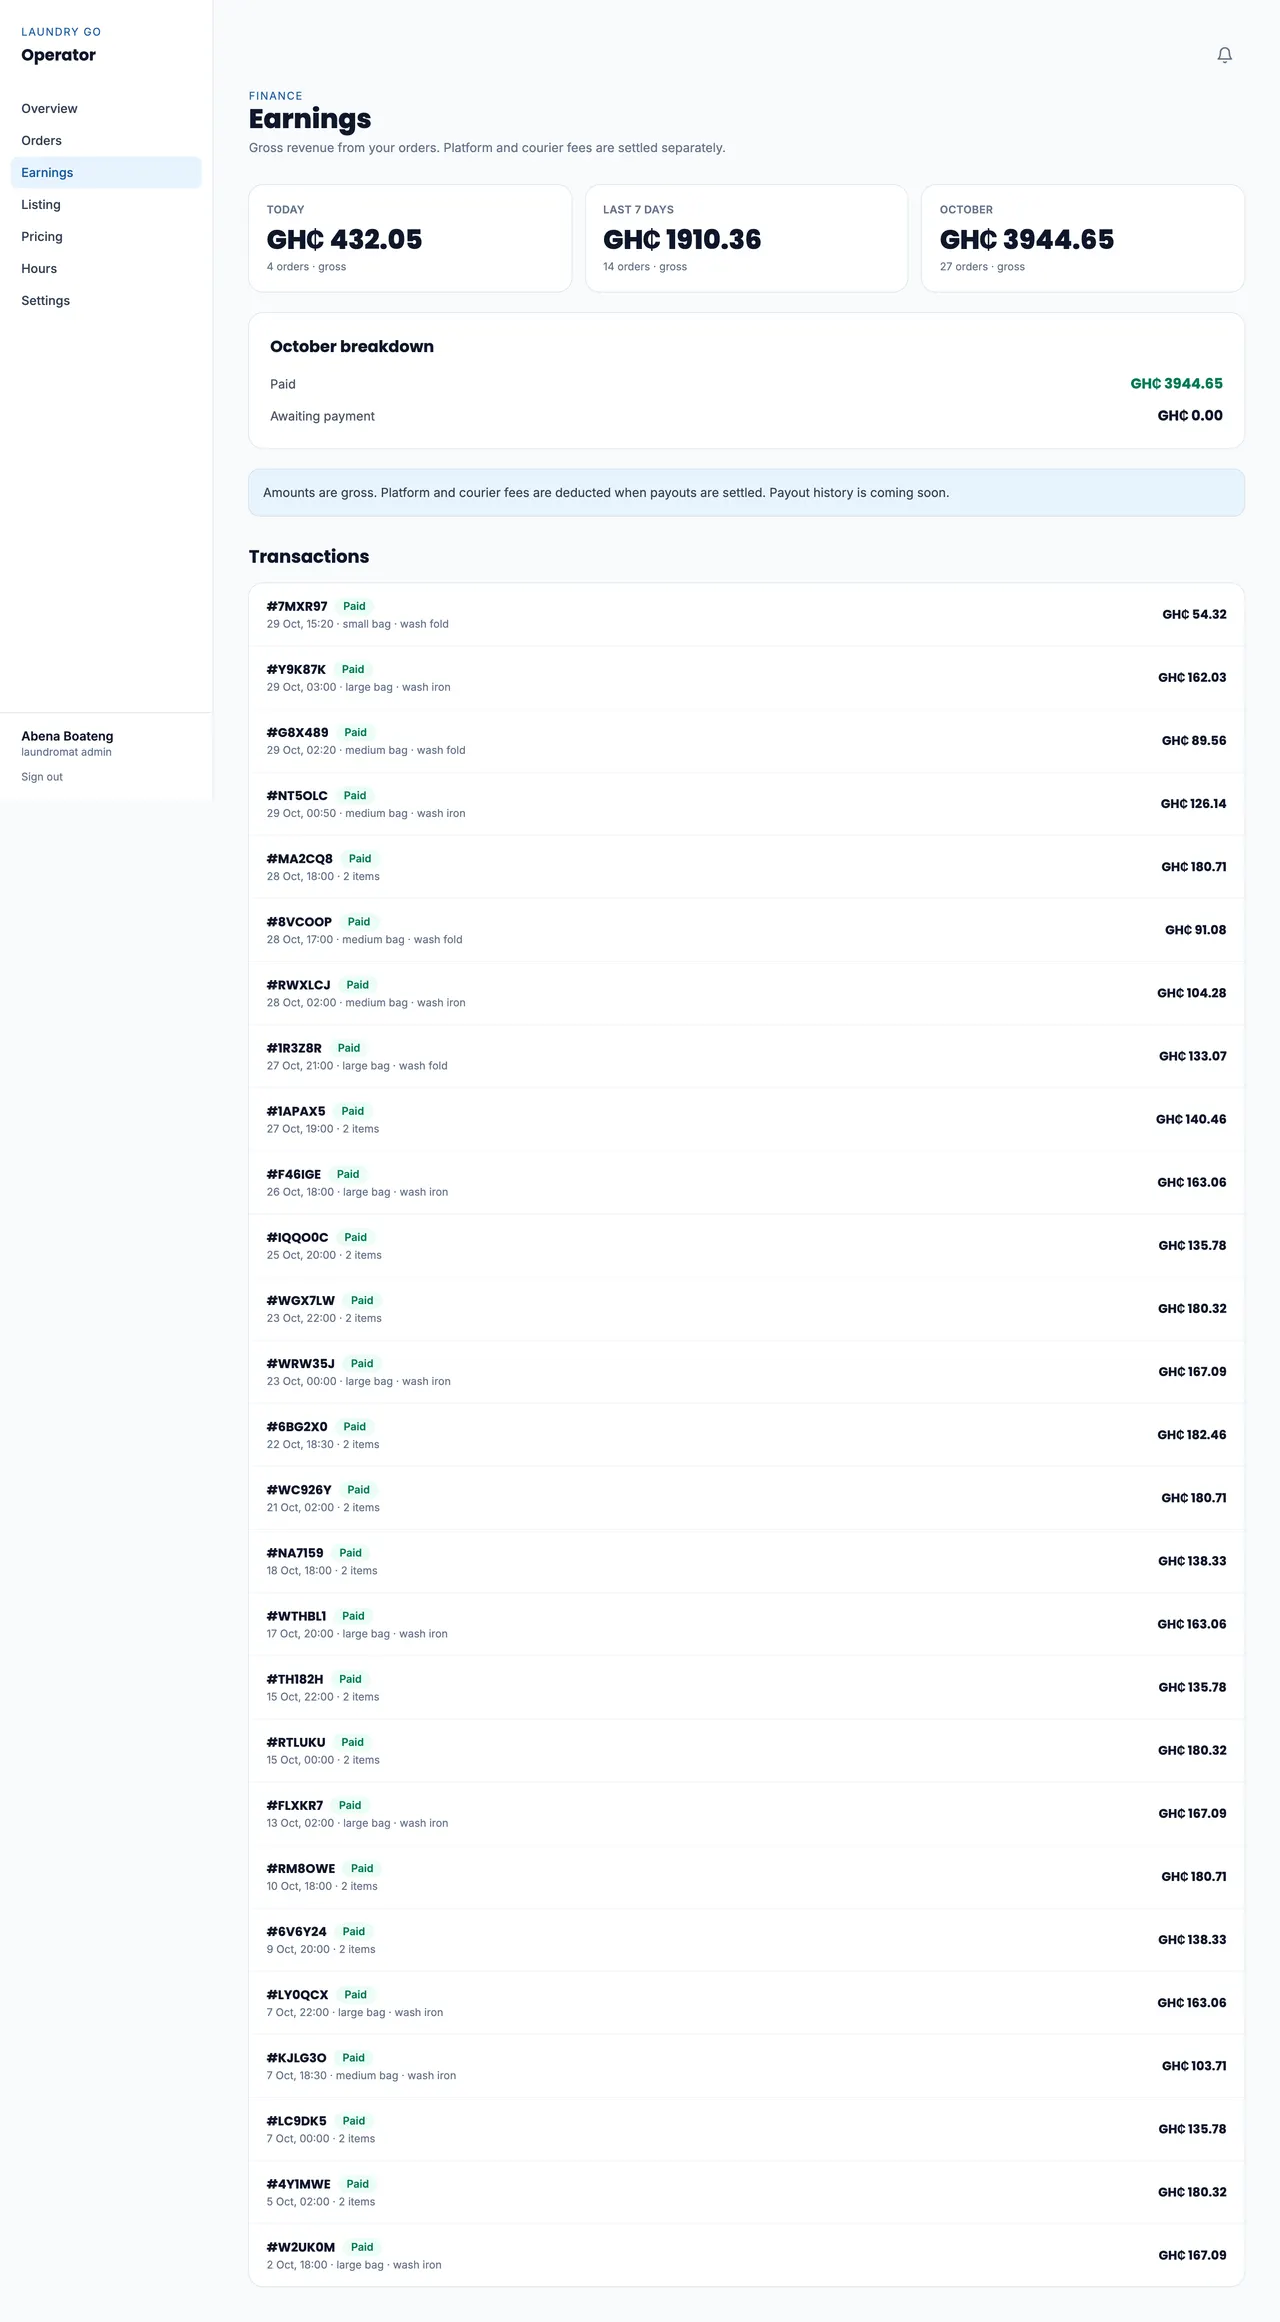Open transaction #LY0QCX
The image size is (1280, 2322).
click(x=746, y=2001)
